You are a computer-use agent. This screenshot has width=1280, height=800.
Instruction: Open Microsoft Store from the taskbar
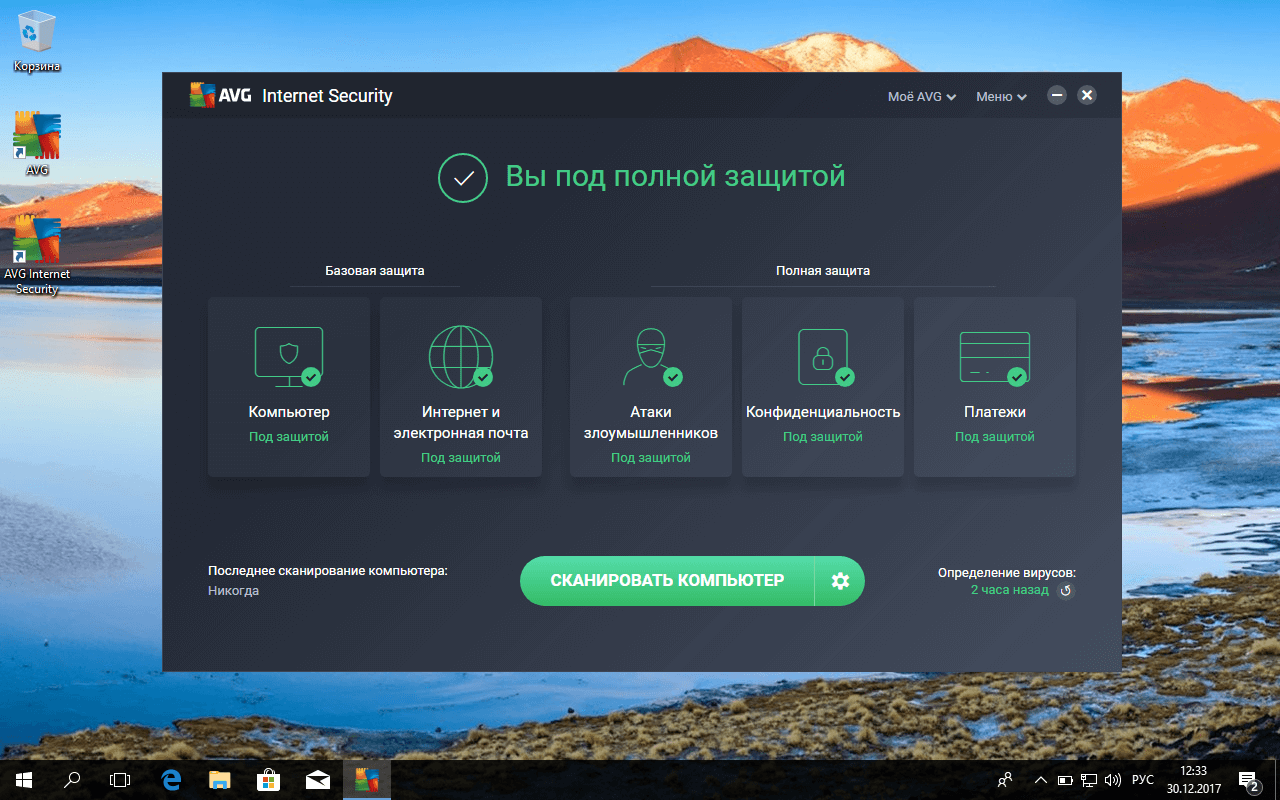click(268, 780)
